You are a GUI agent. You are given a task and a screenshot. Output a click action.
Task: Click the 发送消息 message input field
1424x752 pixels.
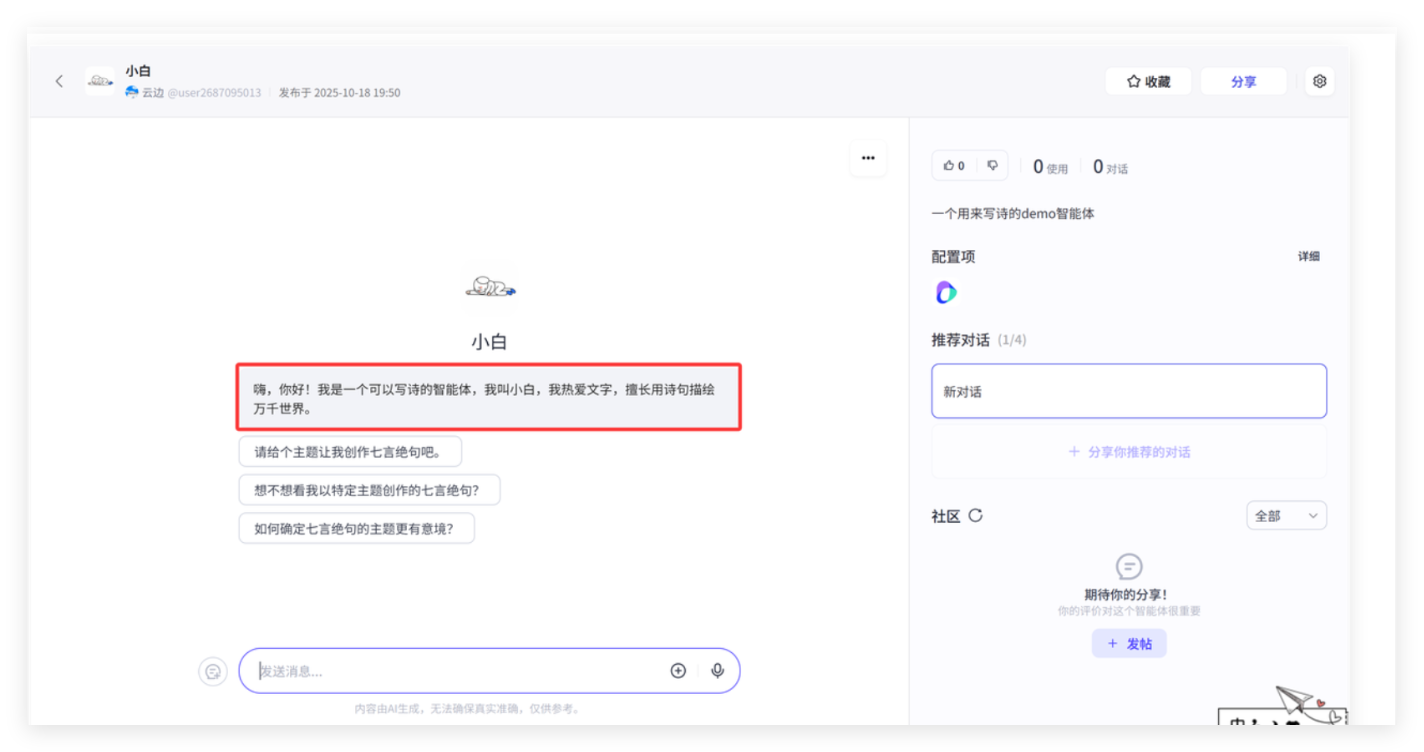(x=455, y=671)
